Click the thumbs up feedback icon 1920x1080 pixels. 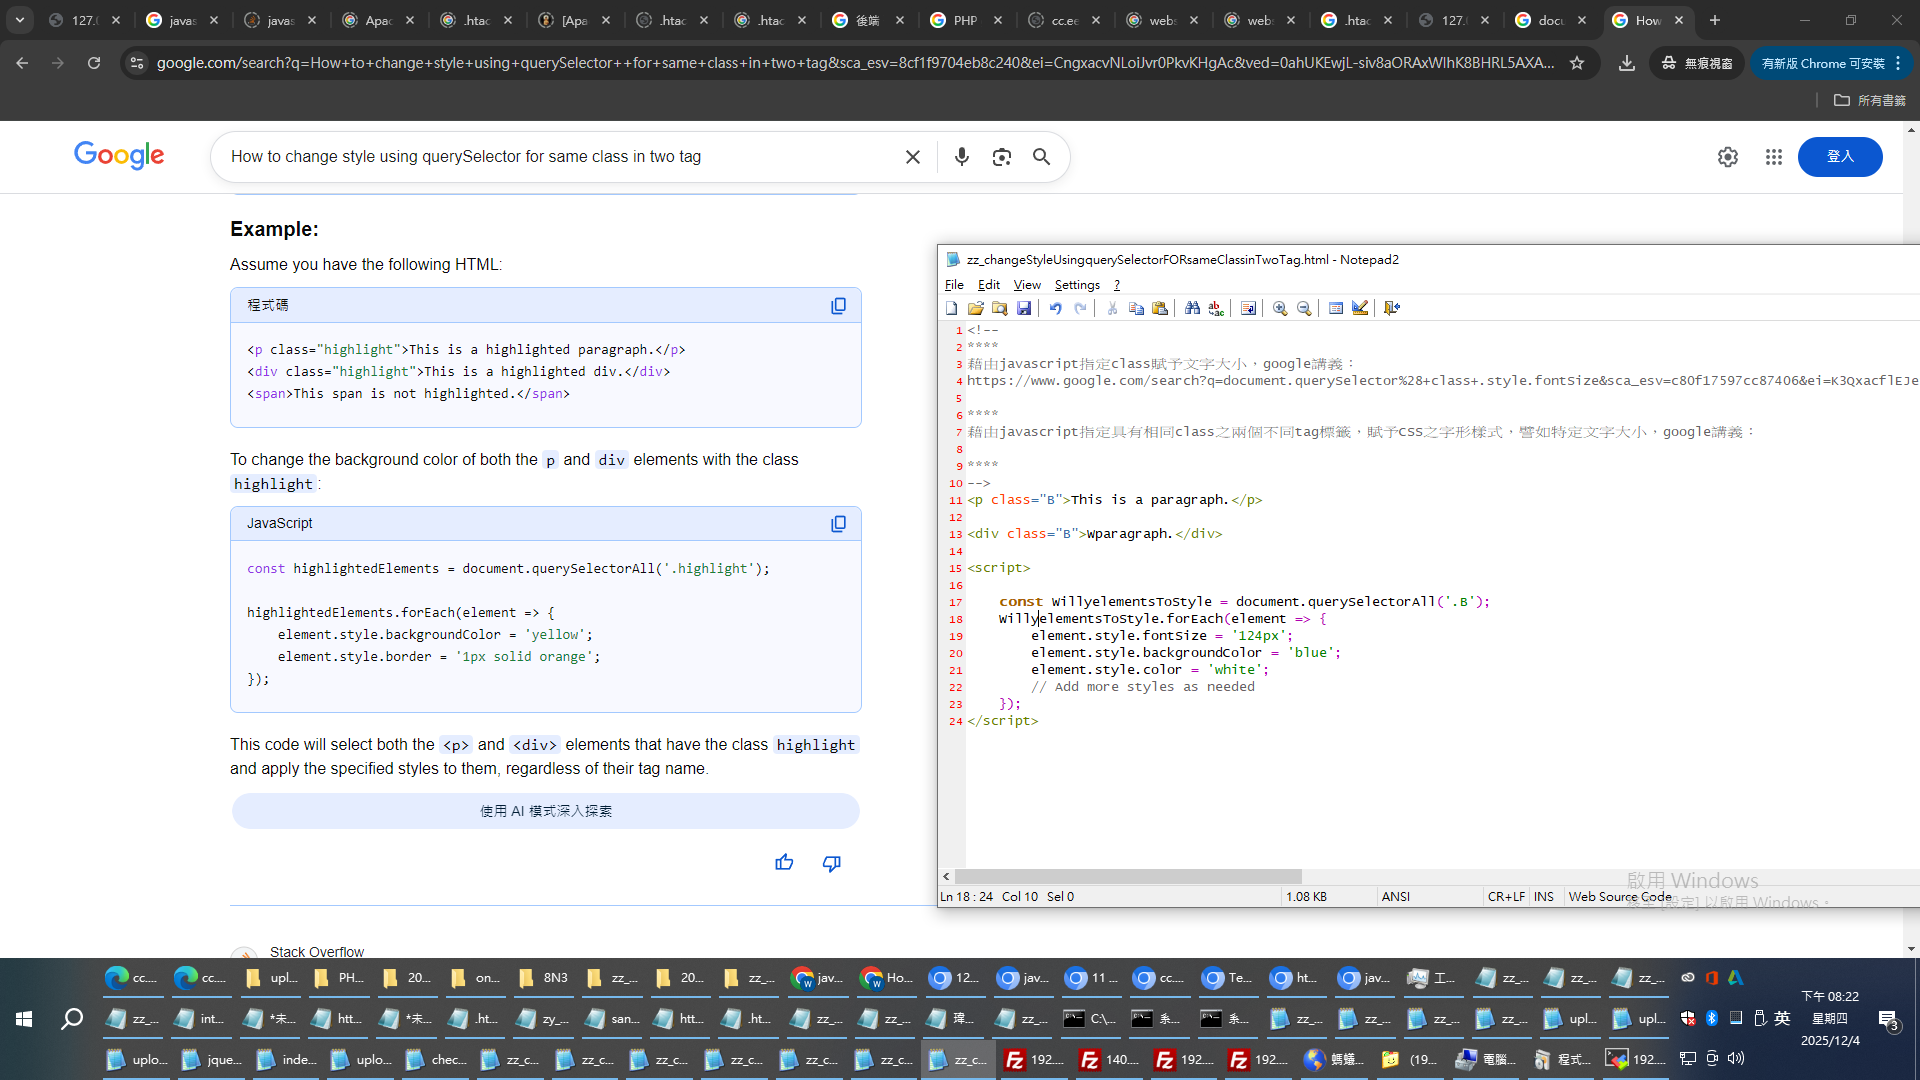click(784, 862)
